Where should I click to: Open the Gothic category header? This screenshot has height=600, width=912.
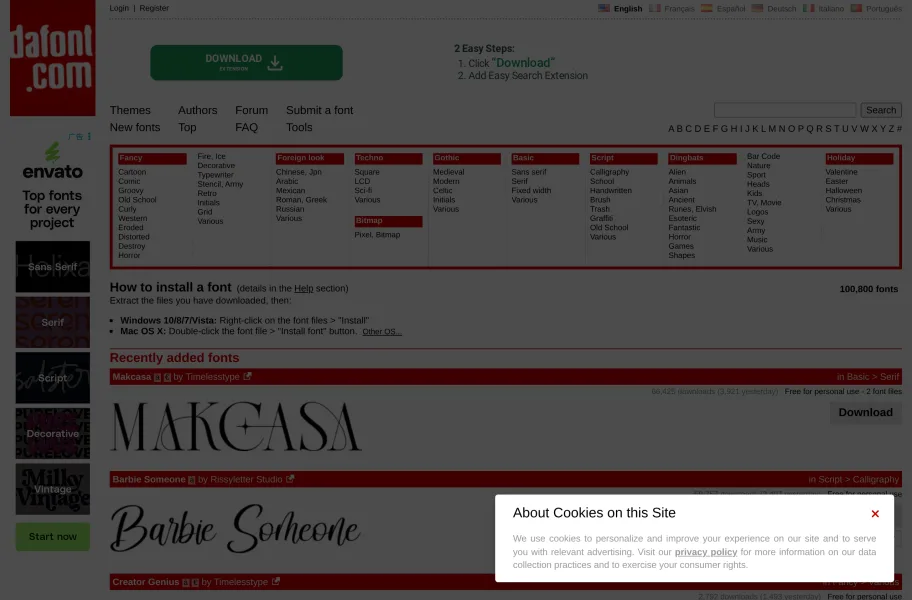(466, 158)
